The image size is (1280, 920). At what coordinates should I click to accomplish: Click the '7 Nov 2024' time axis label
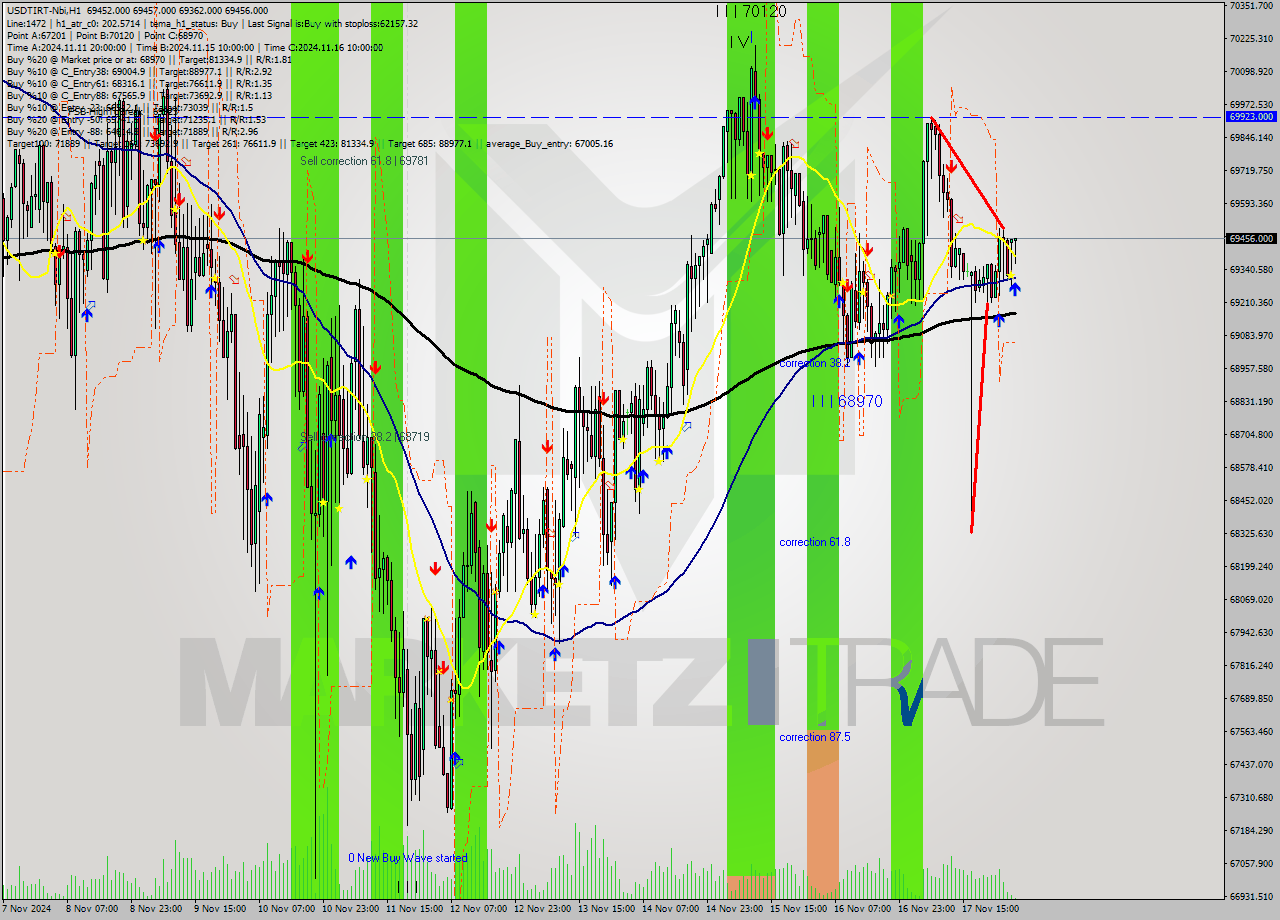click(x=24, y=910)
